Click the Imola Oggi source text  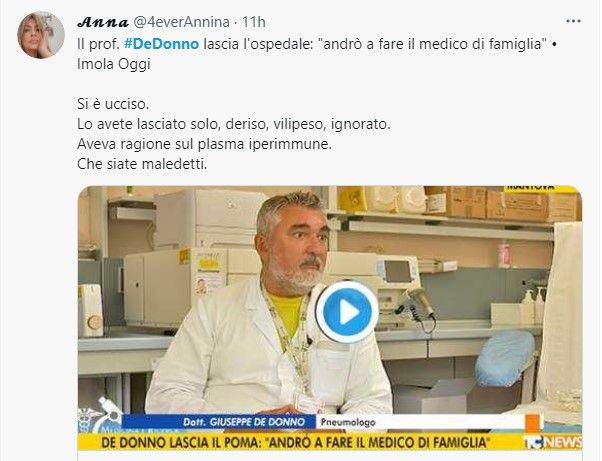tap(114, 64)
